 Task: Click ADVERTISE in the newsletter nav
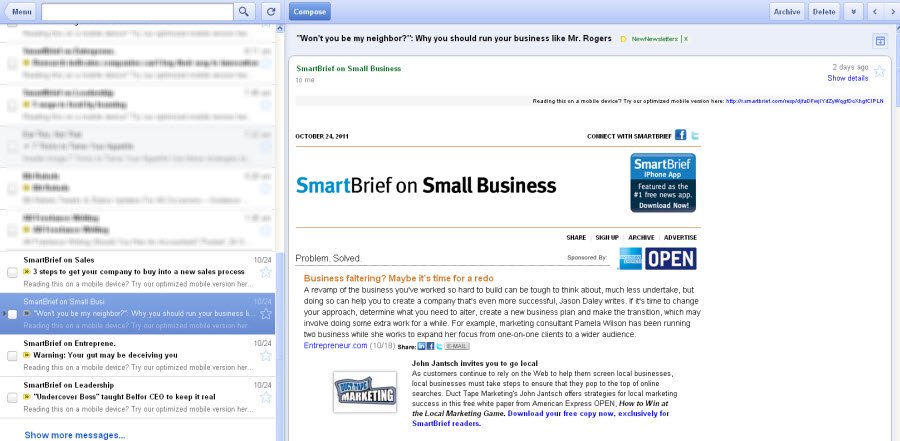680,237
